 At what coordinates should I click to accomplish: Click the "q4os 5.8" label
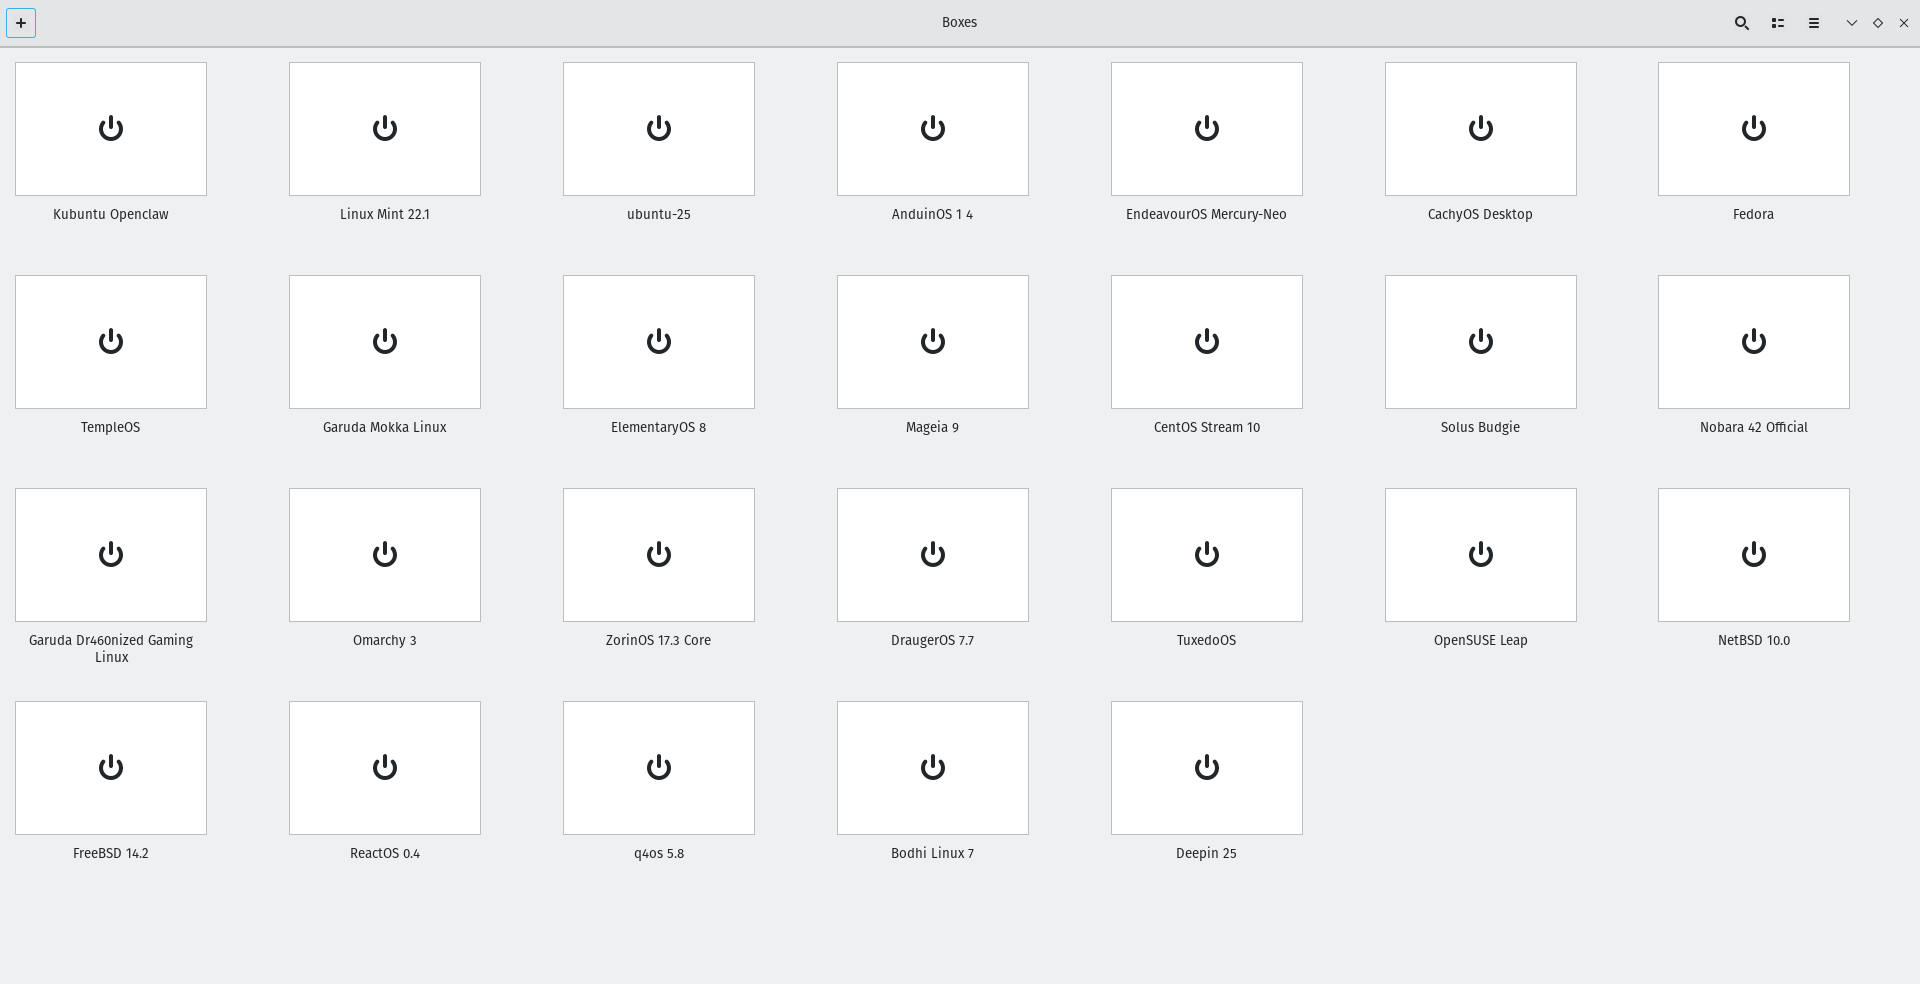659,853
